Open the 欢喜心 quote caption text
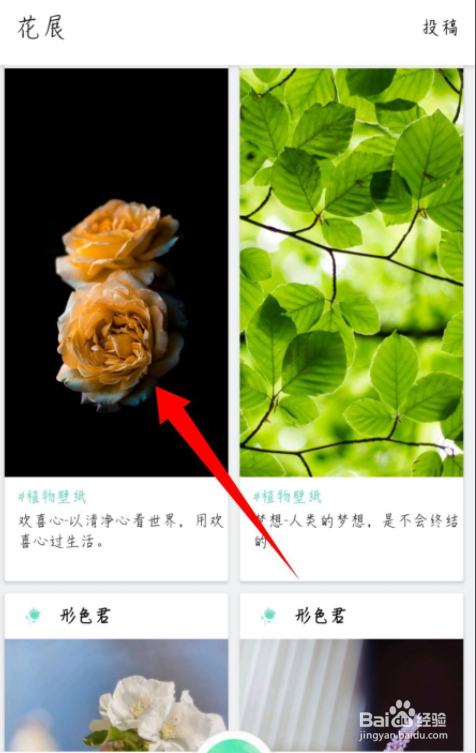Screen dimensions: 476x753 click(121, 531)
